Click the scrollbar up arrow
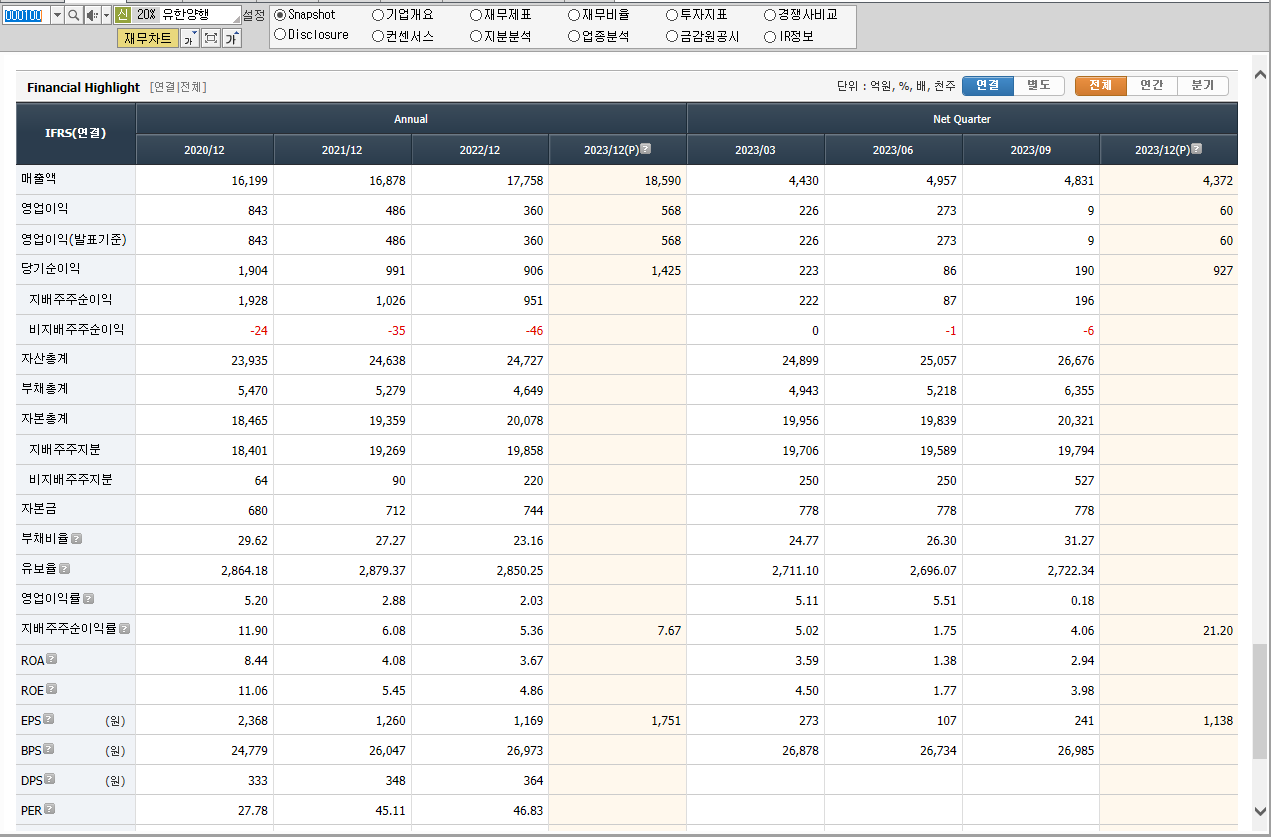This screenshot has height=837, width=1271. (x=1259, y=77)
